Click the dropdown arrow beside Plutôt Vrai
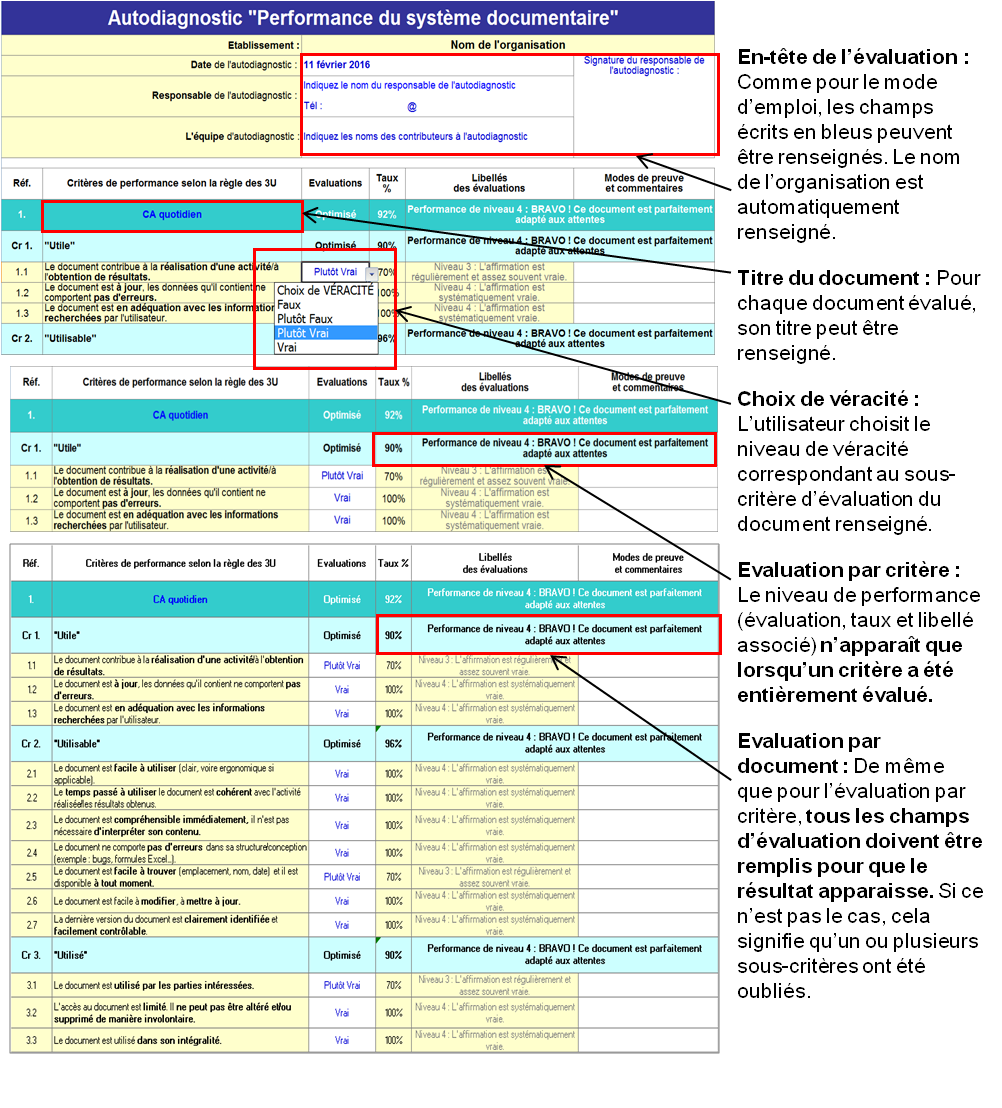The height and width of the screenshot is (1108, 1002). pyautogui.click(x=372, y=272)
